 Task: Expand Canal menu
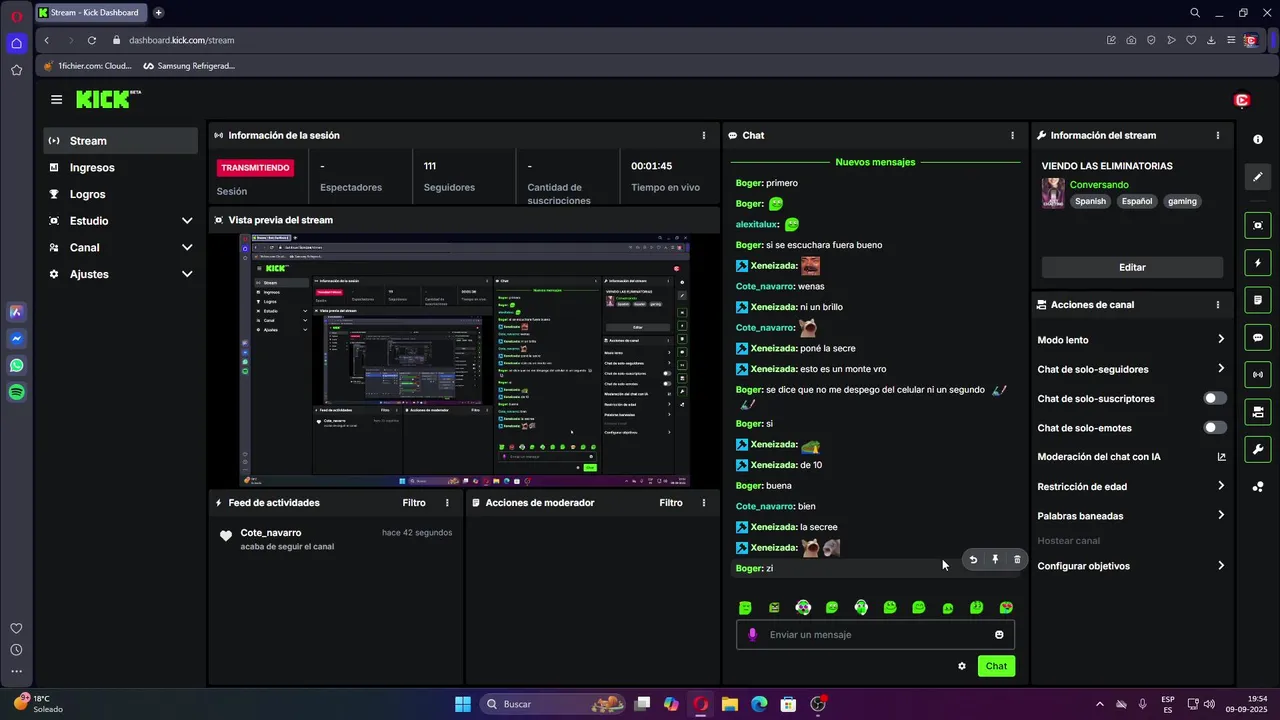(x=121, y=247)
